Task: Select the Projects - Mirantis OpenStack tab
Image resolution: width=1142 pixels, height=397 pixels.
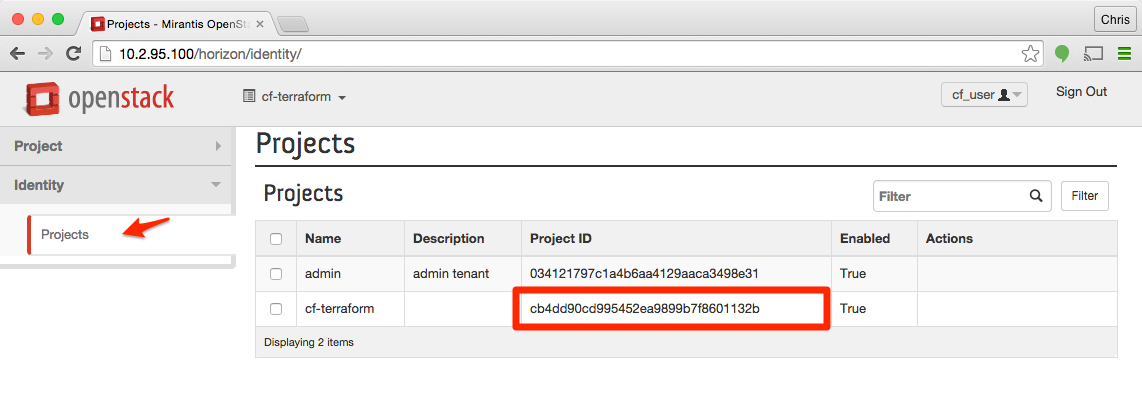Action: (x=175, y=23)
